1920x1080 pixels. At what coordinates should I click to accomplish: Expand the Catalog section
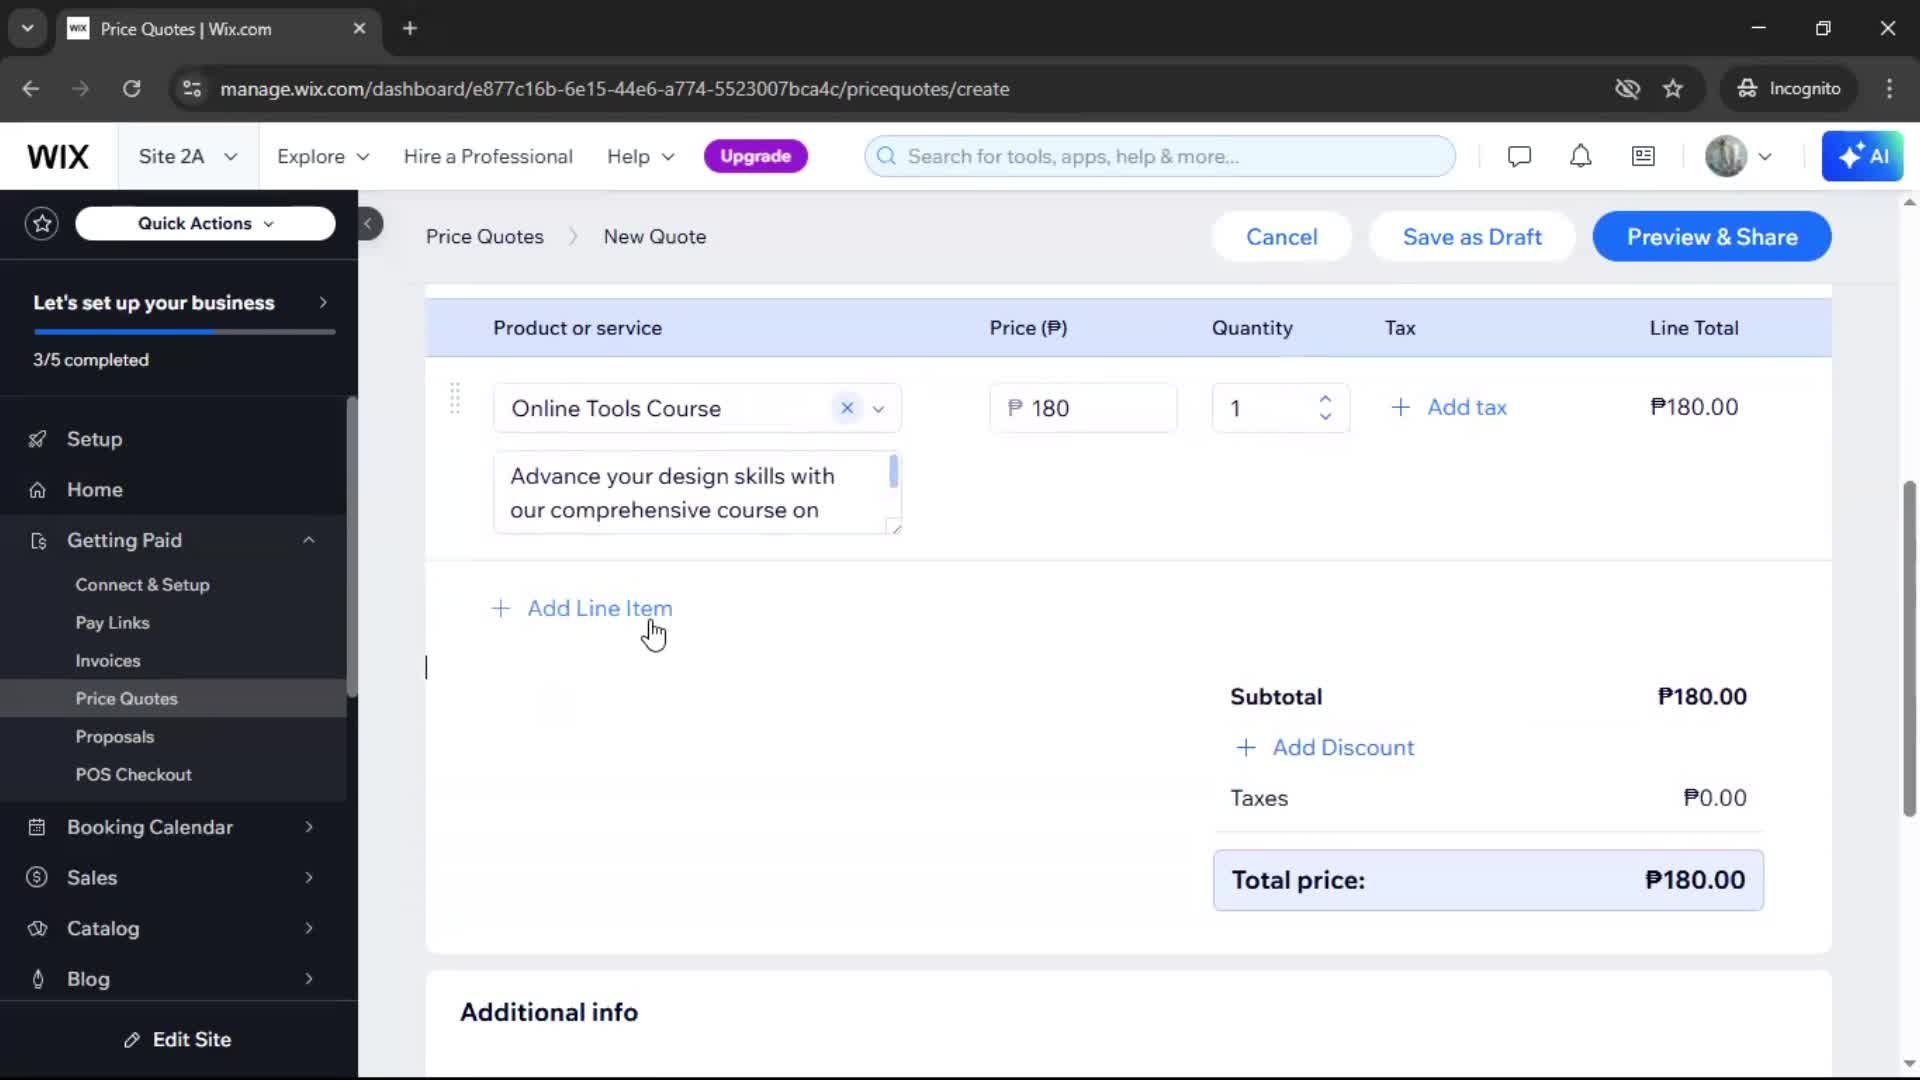(309, 929)
